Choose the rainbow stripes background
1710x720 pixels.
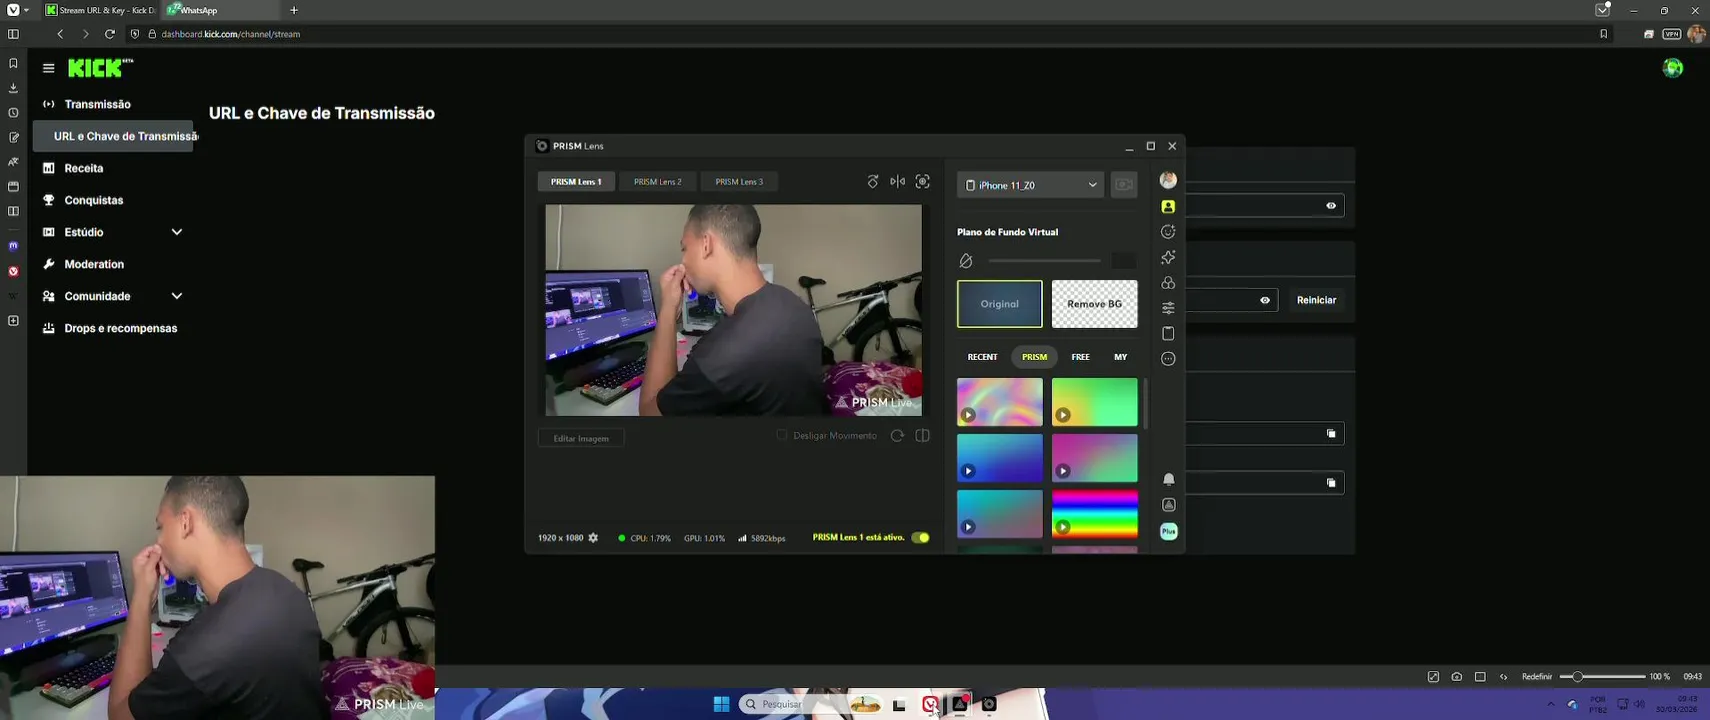pyautogui.click(x=1094, y=514)
